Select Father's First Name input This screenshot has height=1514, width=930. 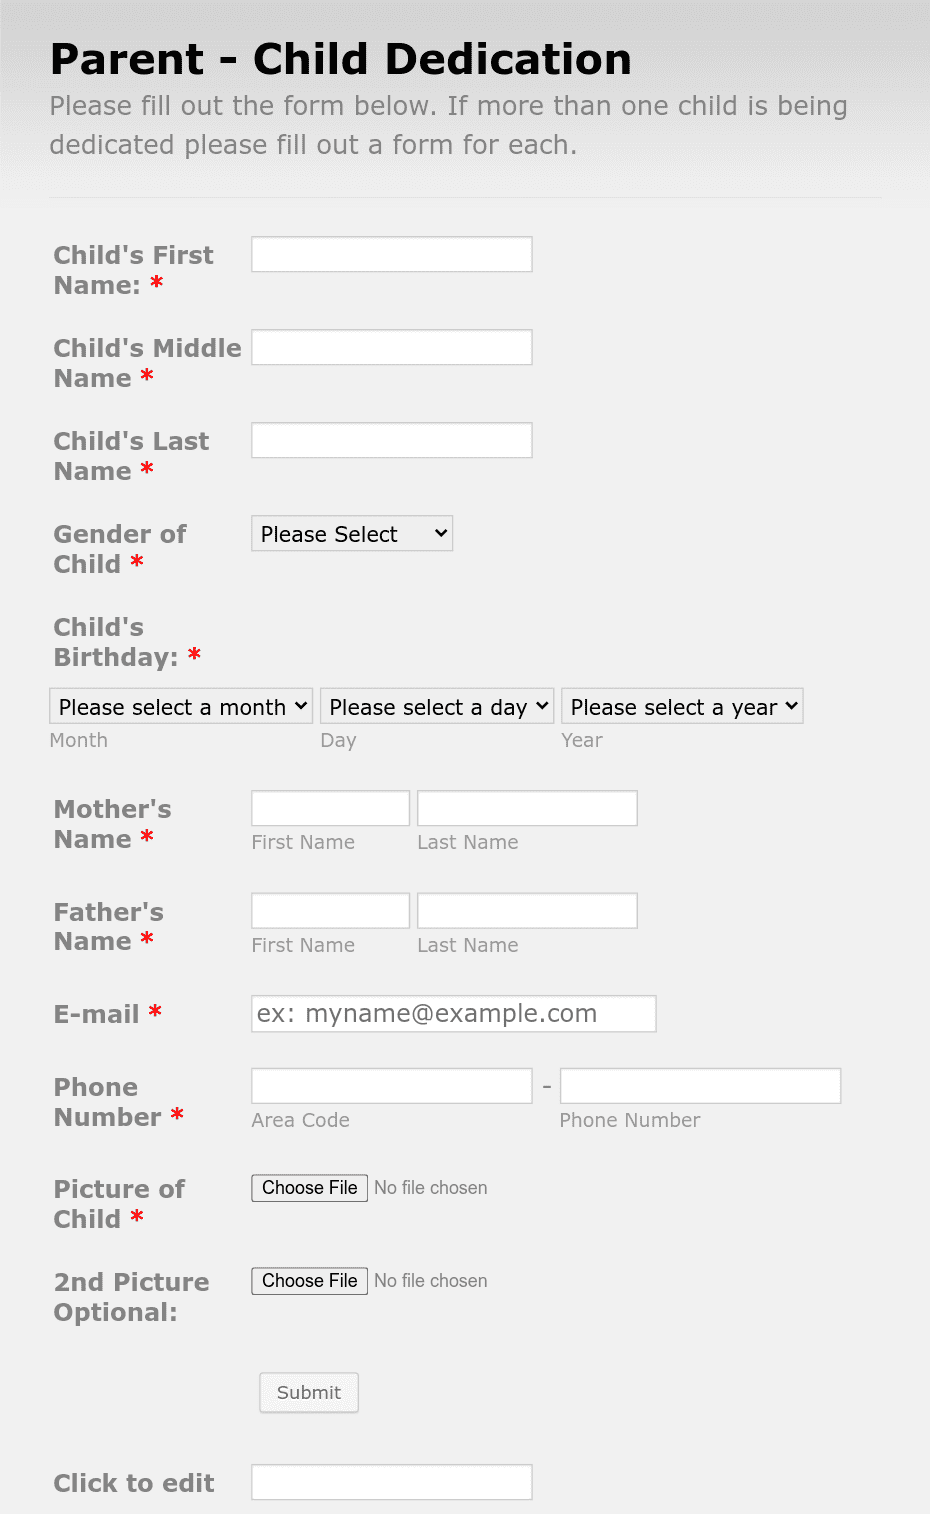click(x=330, y=910)
